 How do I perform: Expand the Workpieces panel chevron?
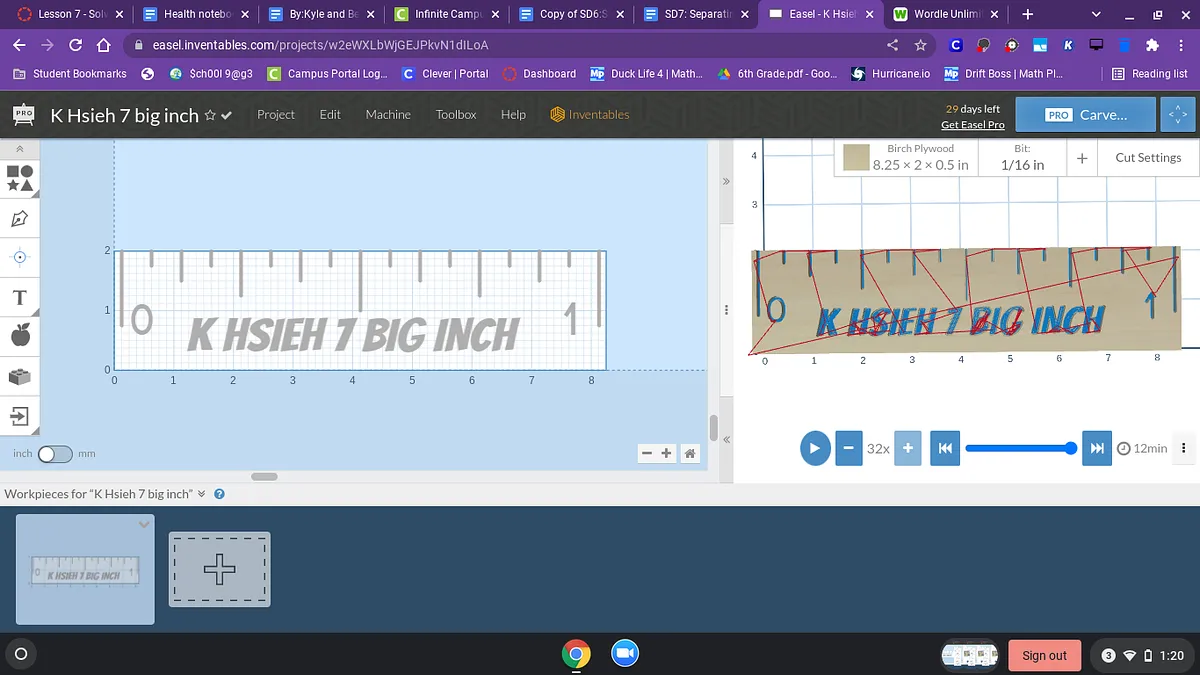(202, 494)
